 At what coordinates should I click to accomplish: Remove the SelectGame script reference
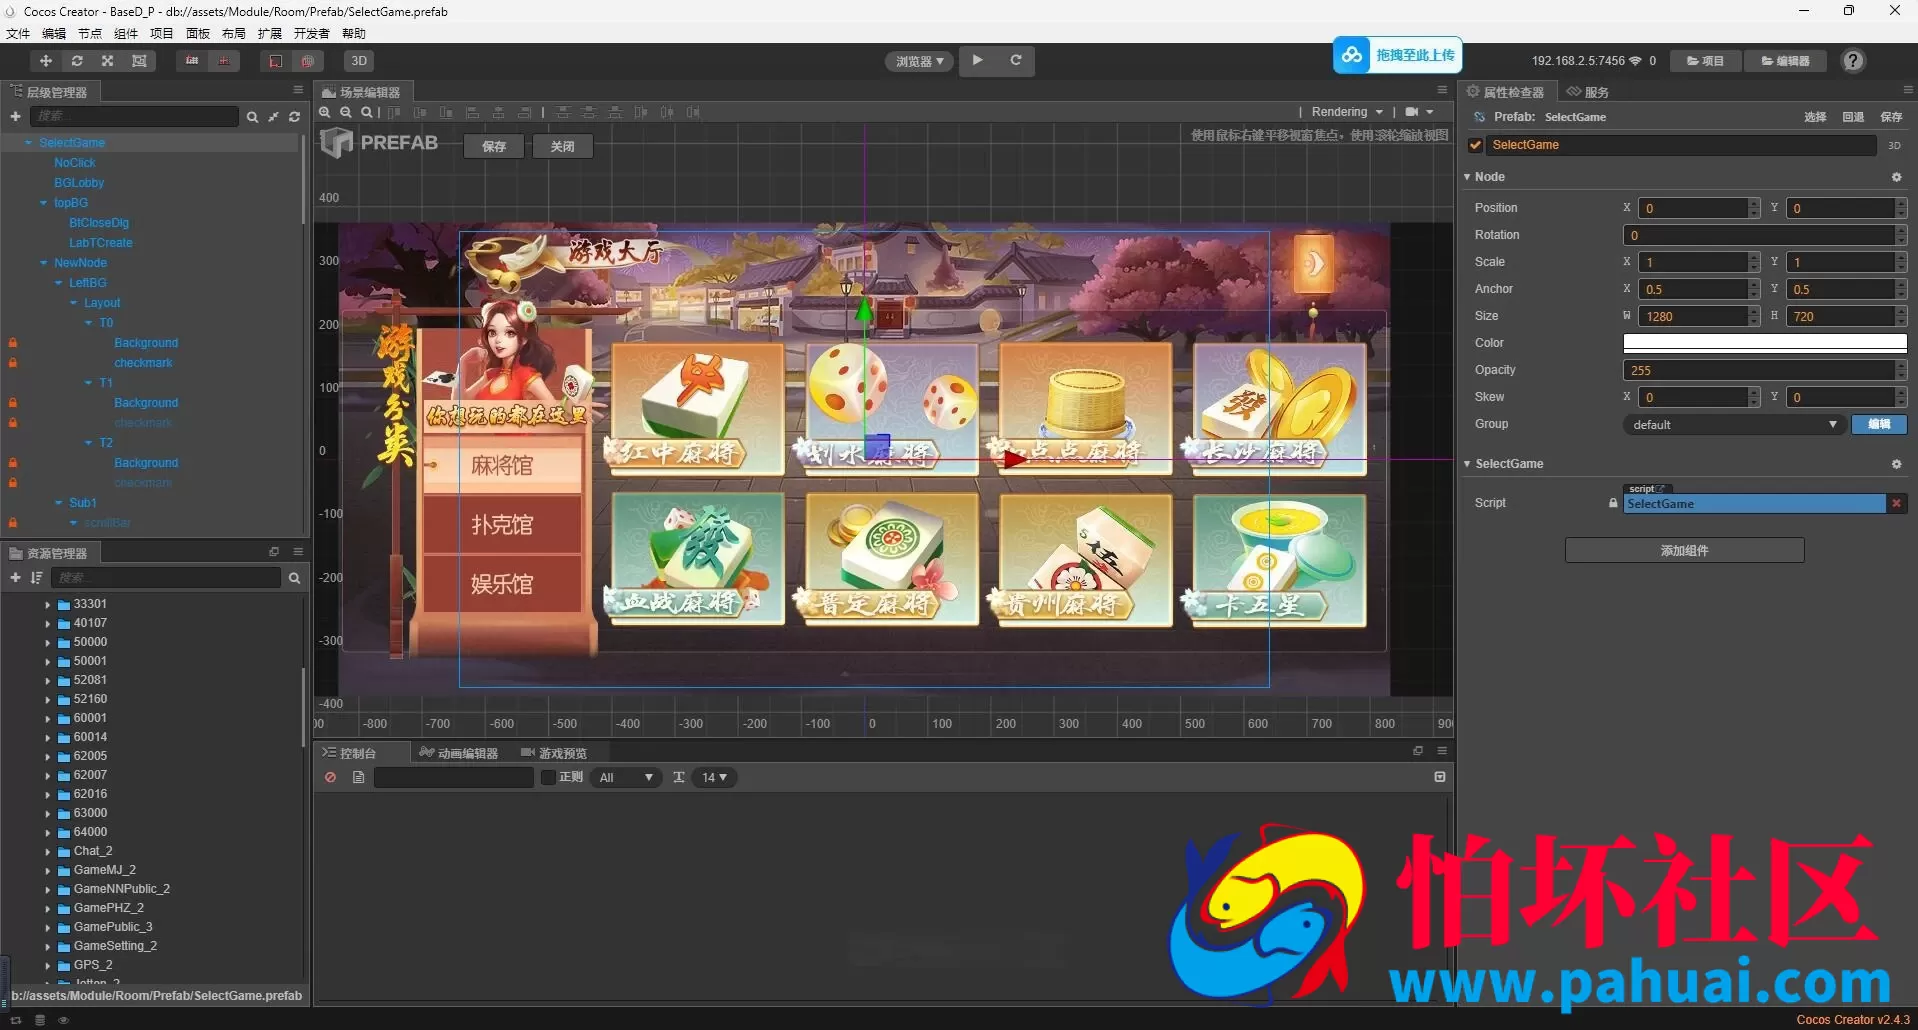[1896, 504]
